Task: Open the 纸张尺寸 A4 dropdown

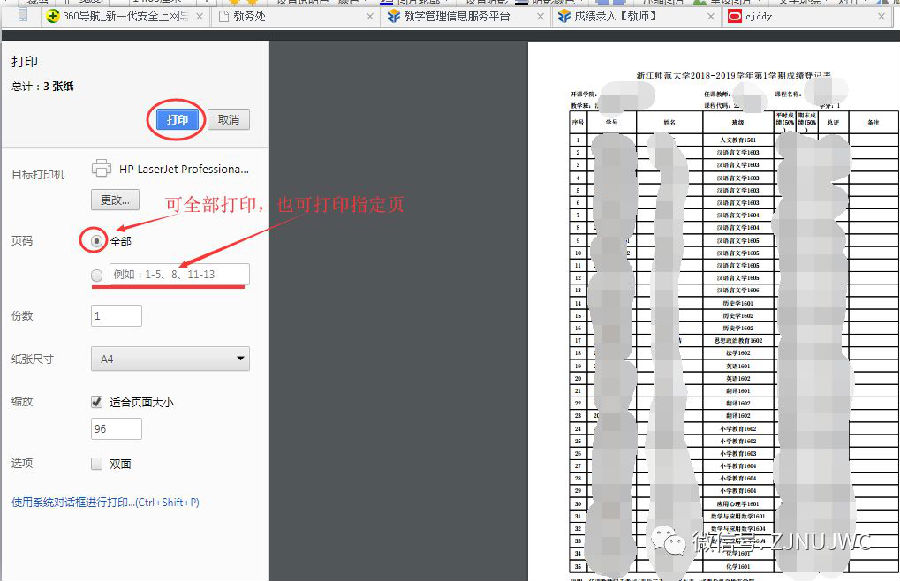Action: pyautogui.click(x=169, y=358)
